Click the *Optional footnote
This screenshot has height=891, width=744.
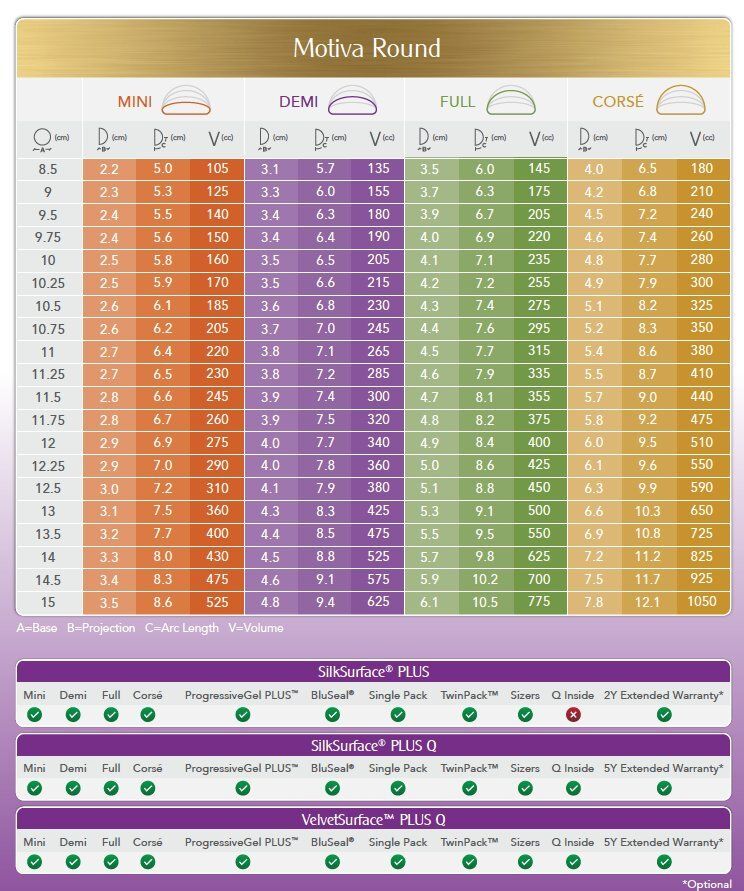point(706,884)
